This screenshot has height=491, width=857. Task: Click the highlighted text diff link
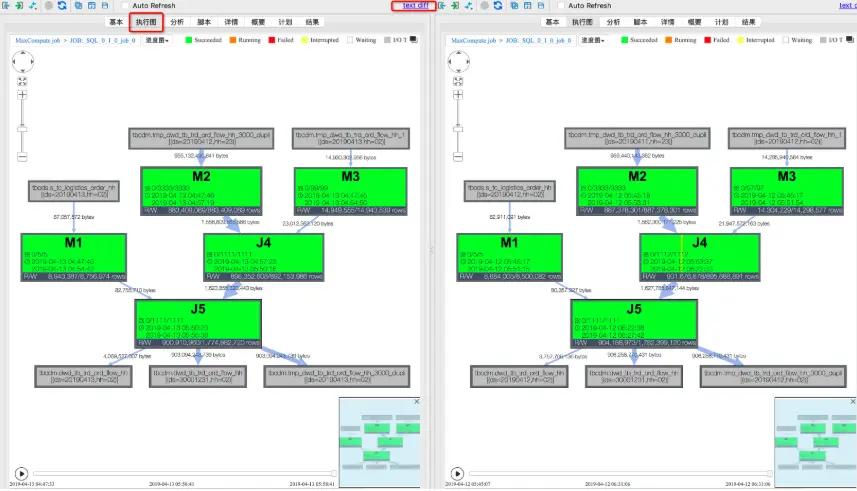point(415,5)
